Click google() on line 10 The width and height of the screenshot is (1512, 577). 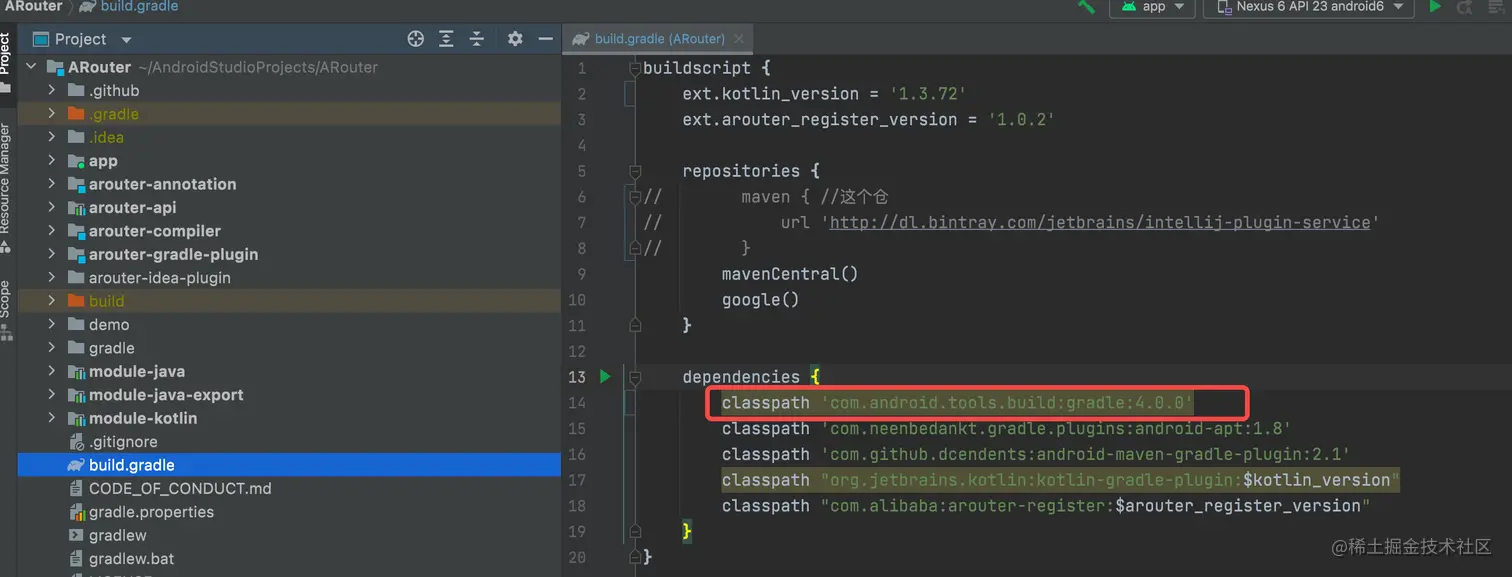click(760, 300)
